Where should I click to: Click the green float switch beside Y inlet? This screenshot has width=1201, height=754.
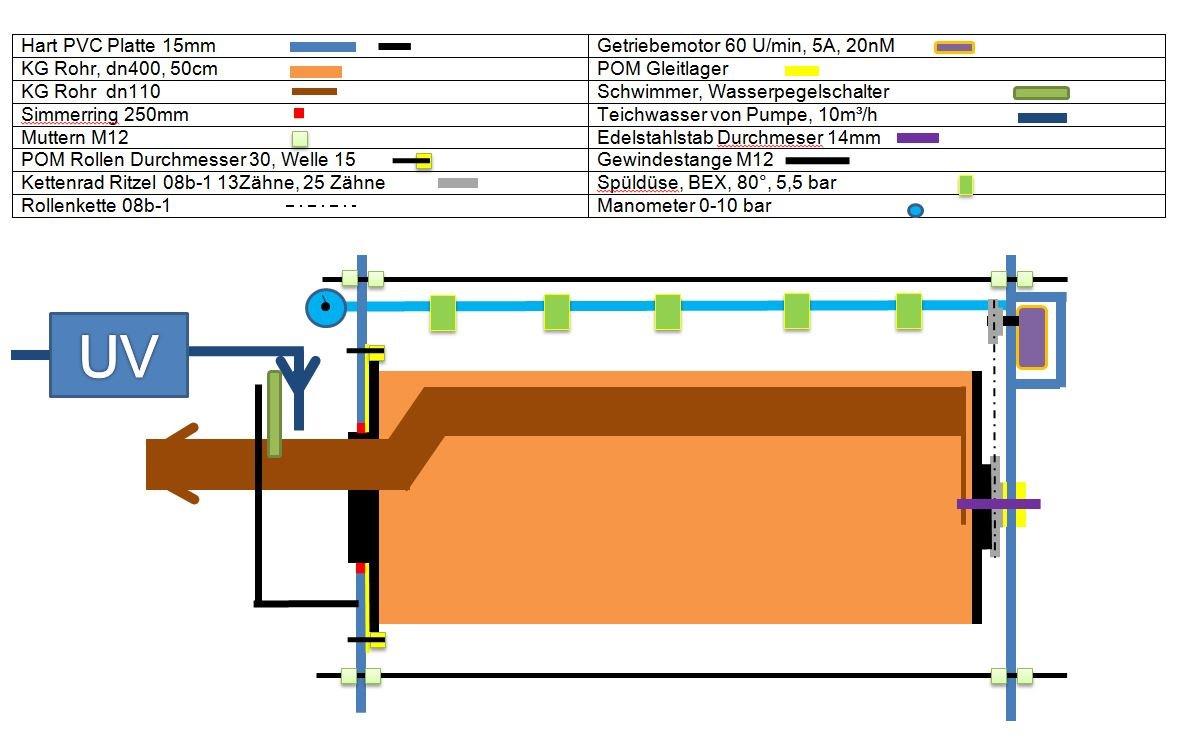tap(274, 414)
